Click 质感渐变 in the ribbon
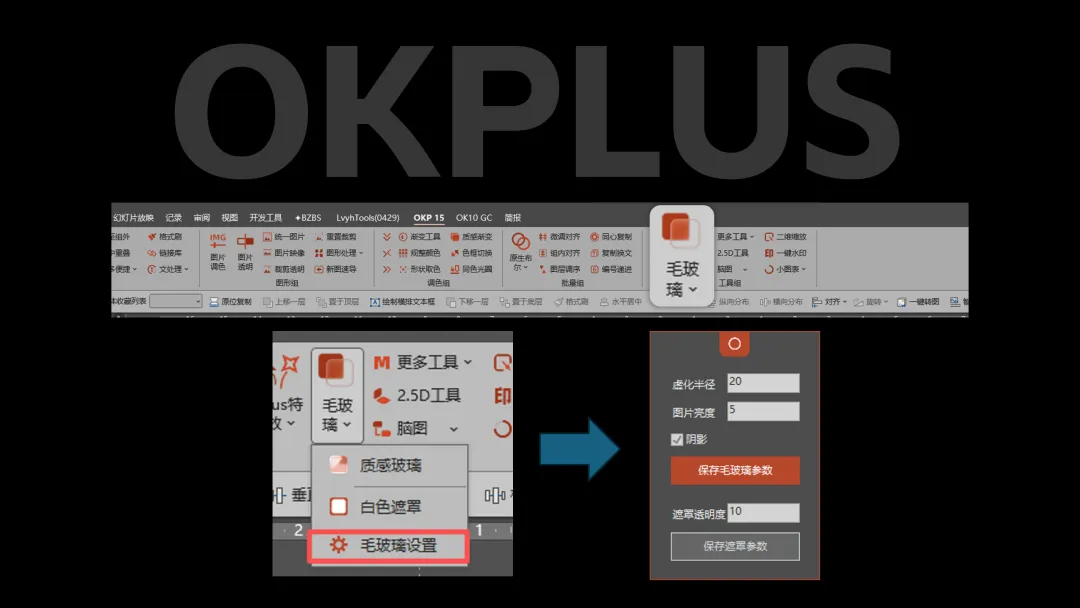This screenshot has width=1080, height=608. coord(471,237)
